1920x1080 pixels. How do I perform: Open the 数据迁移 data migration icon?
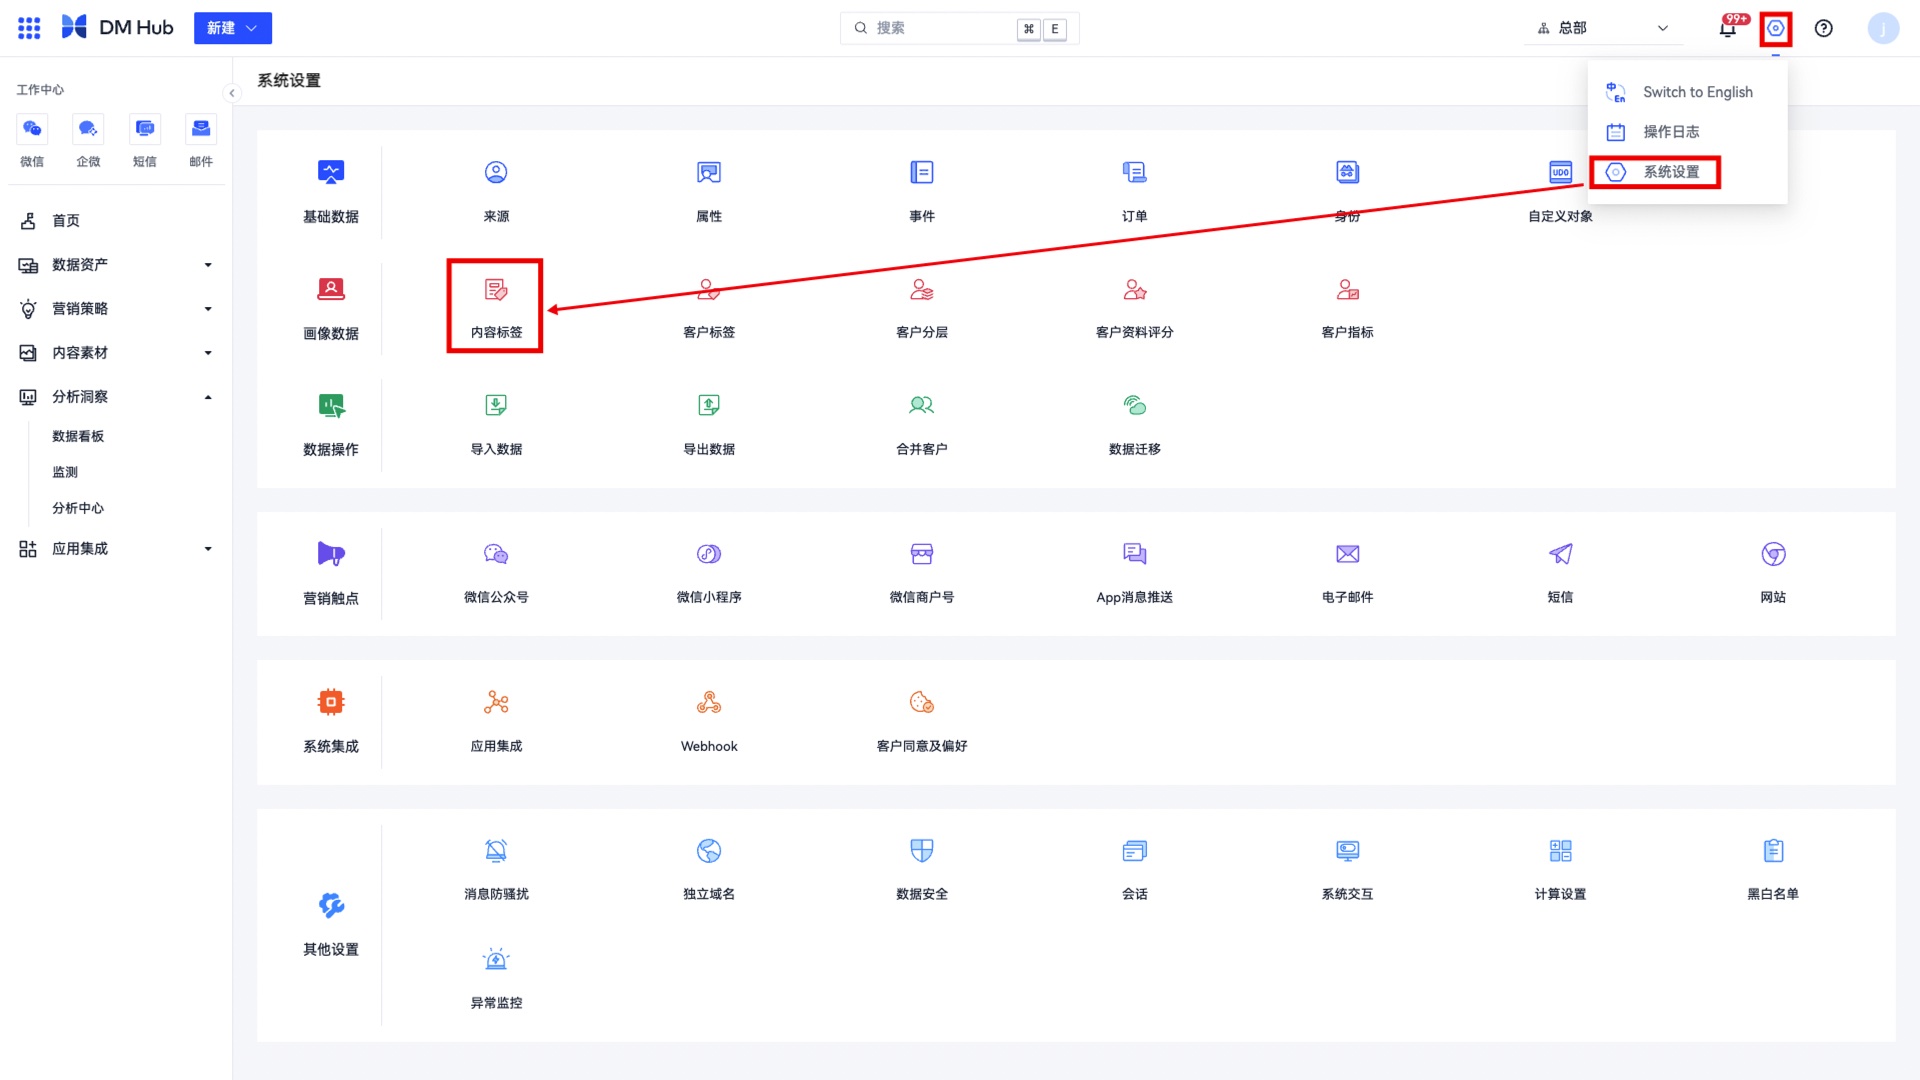coord(1135,405)
